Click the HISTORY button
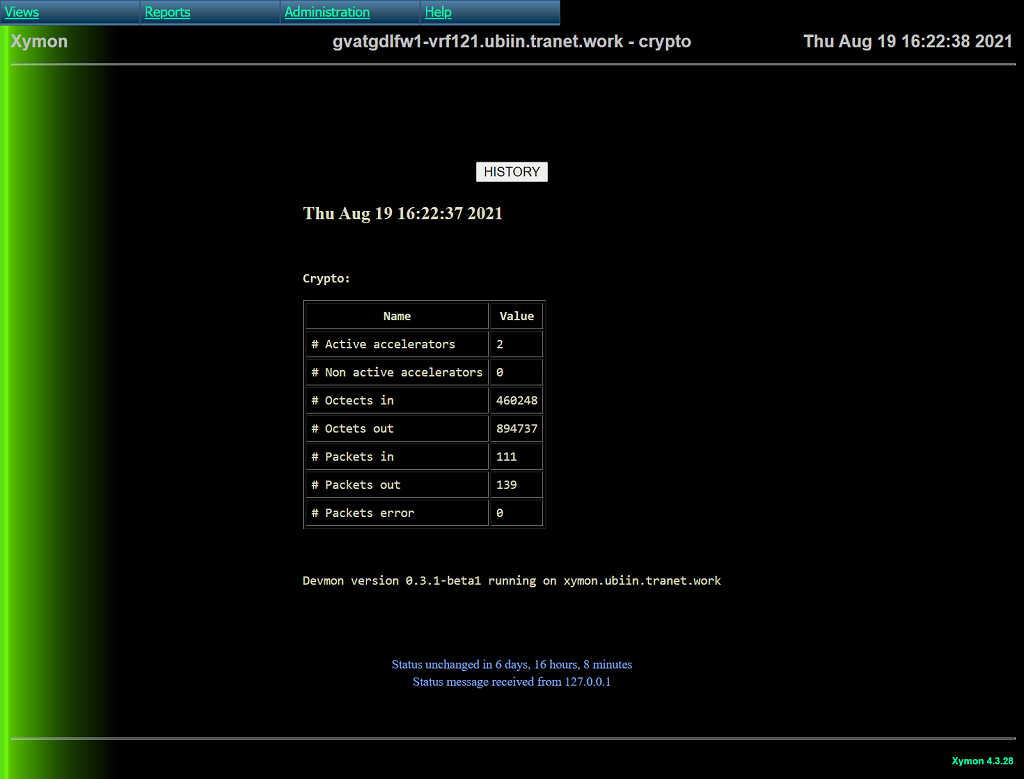The image size is (1024, 779). click(x=511, y=172)
